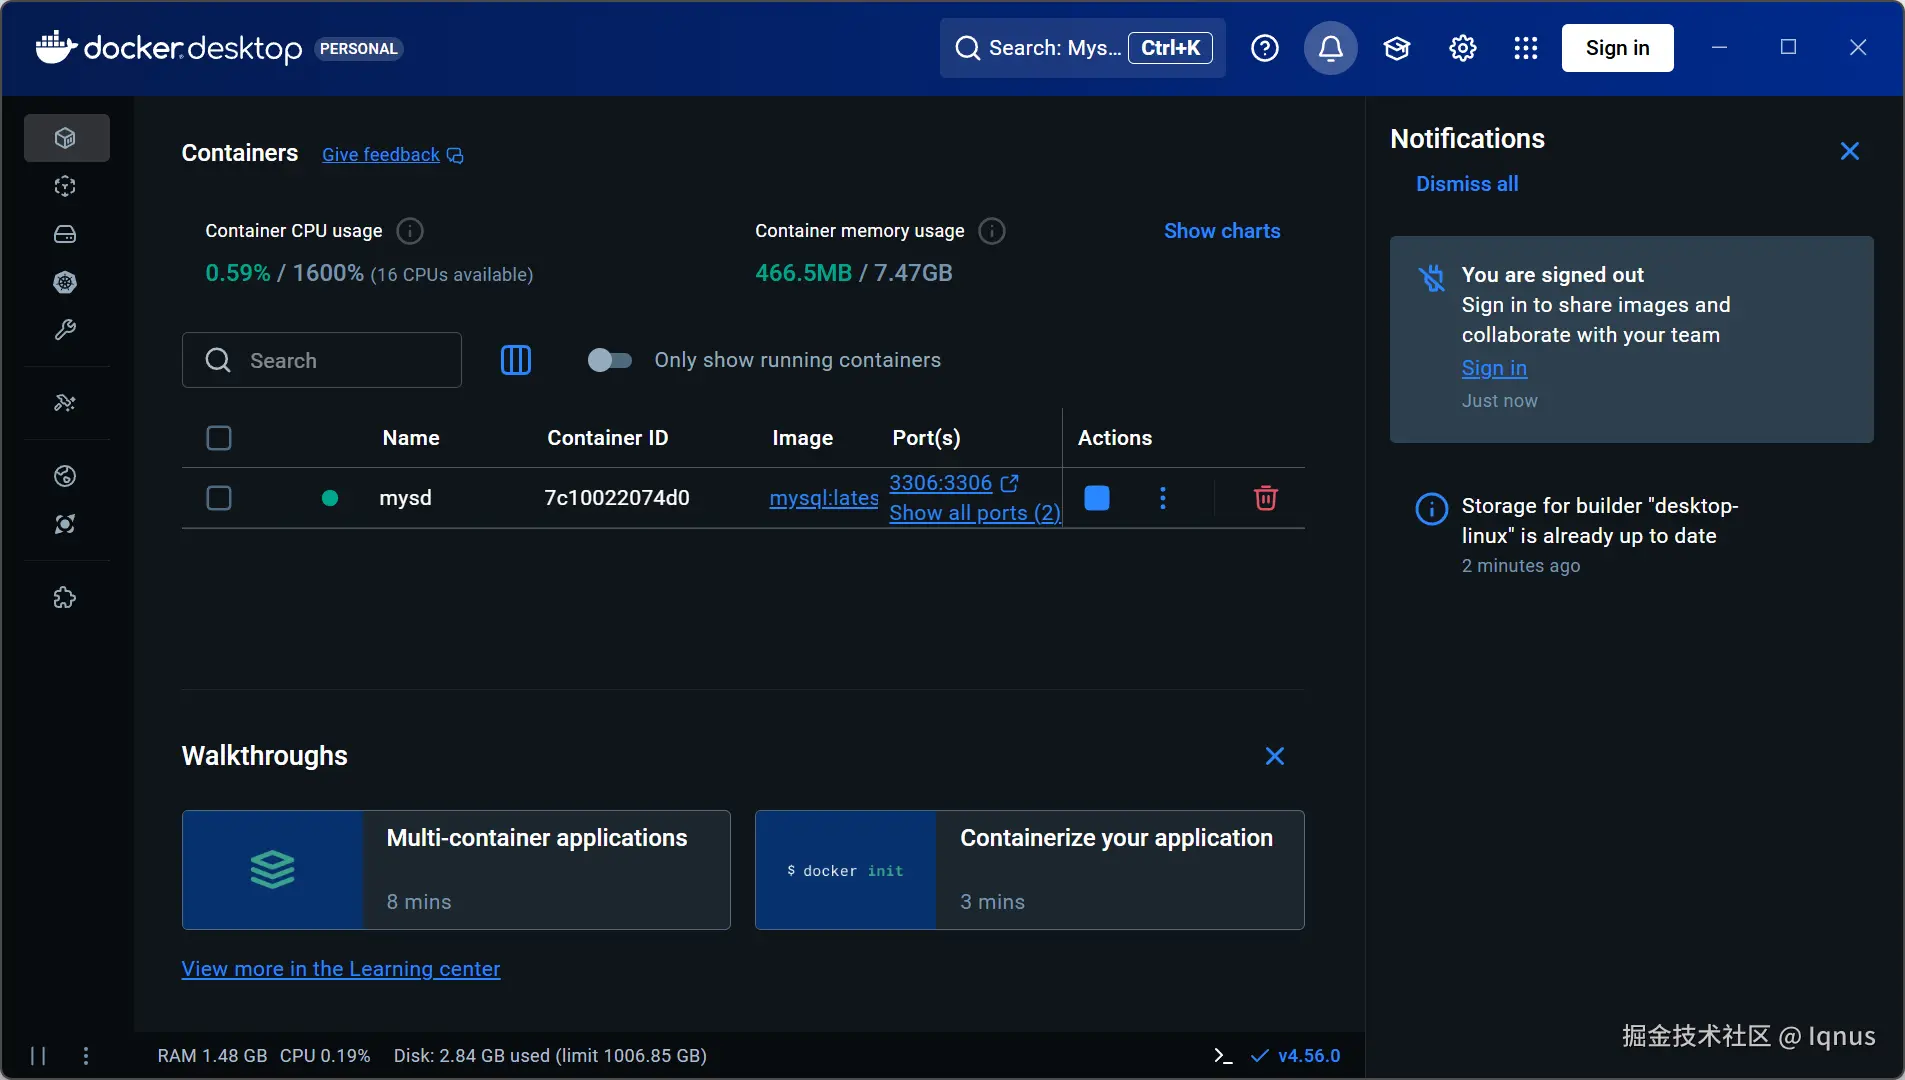Open the satellite-shaped sidebar item
This screenshot has width=1905, height=1080.
(66, 403)
